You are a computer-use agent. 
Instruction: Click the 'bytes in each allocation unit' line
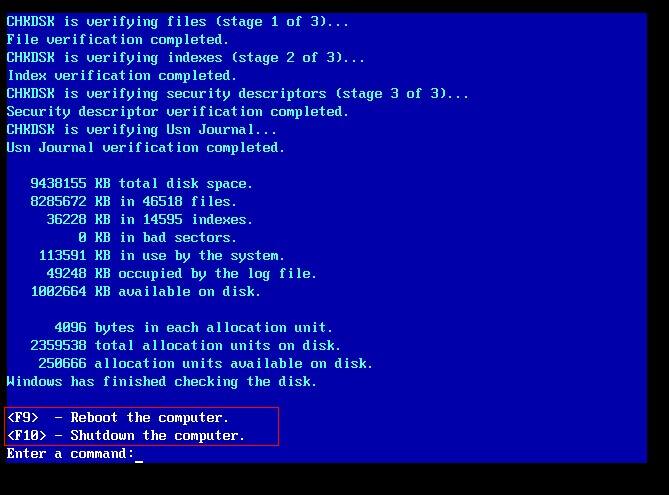[193, 327]
